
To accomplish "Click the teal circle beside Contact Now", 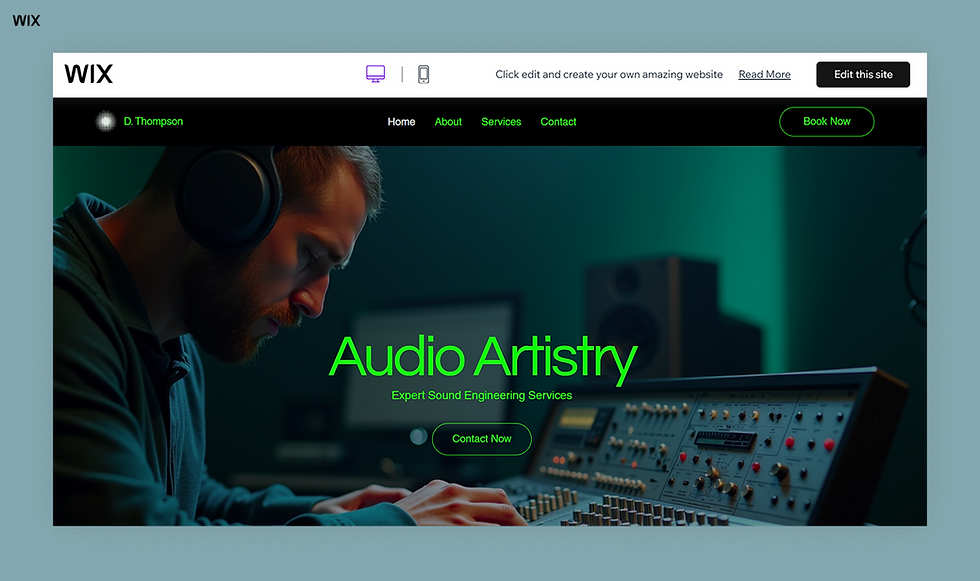I will click(417, 436).
